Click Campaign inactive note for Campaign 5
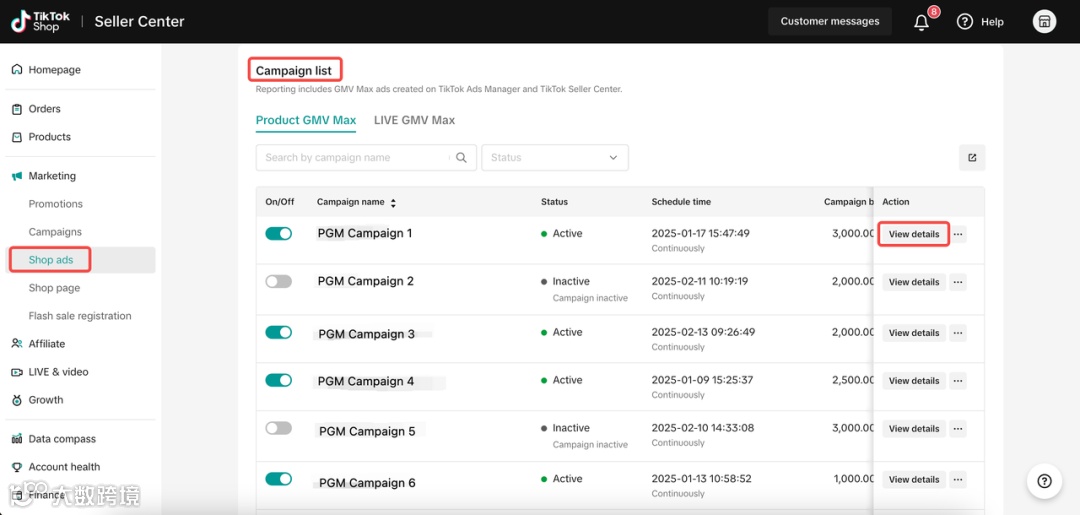Image resolution: width=1080 pixels, height=515 pixels. pos(590,445)
